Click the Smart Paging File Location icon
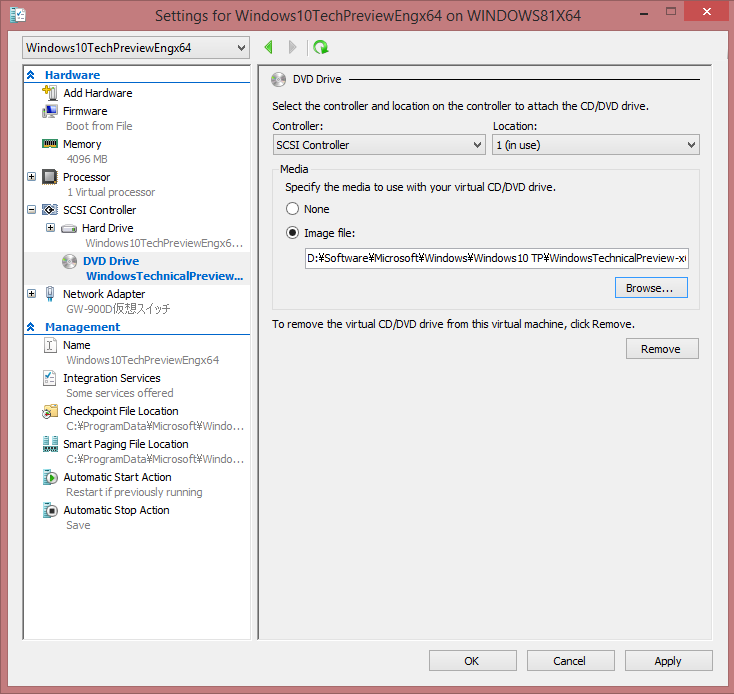This screenshot has height=694, width=734. click(x=50, y=444)
